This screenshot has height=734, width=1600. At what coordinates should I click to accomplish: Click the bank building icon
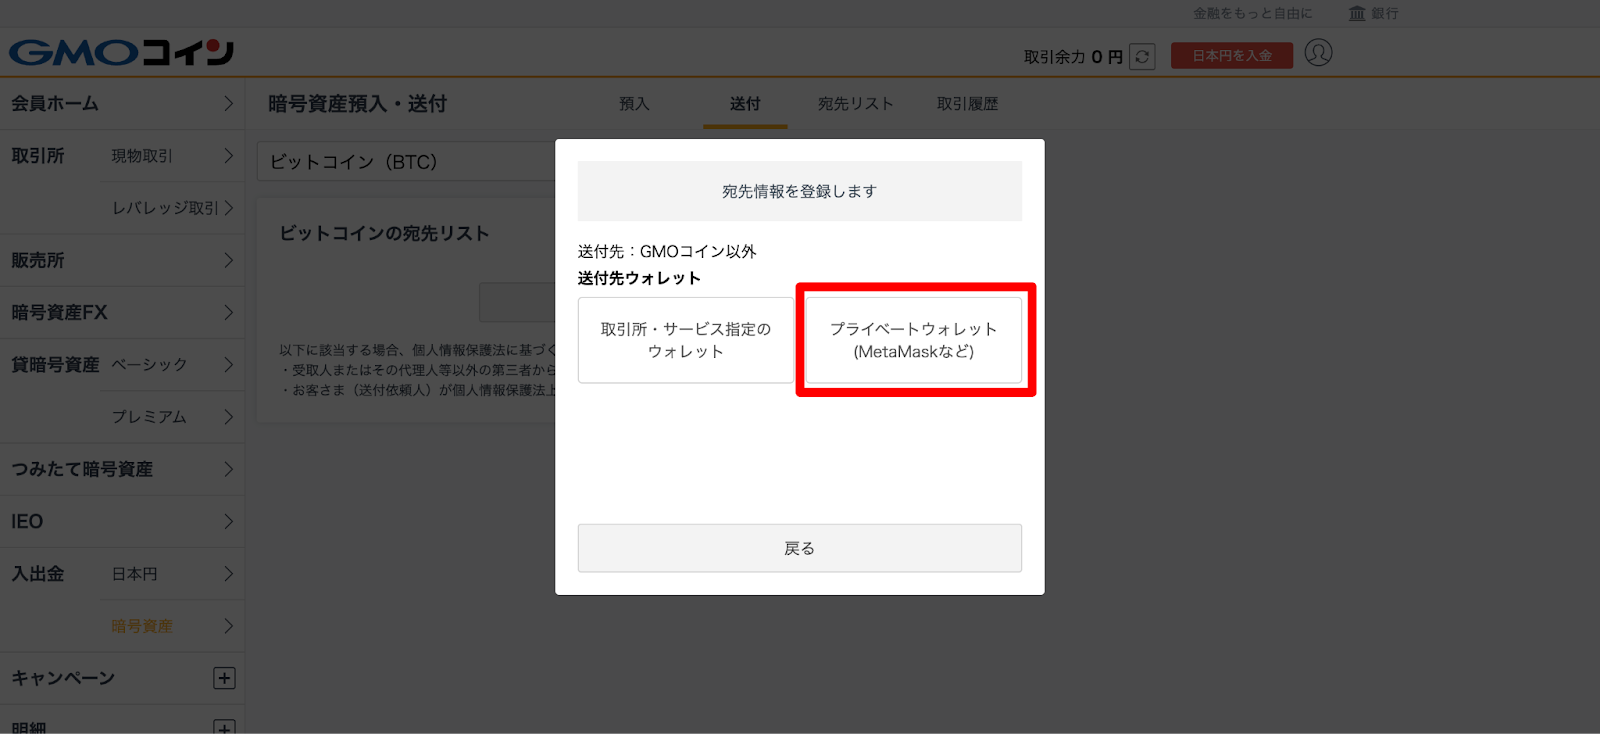coord(1357,13)
